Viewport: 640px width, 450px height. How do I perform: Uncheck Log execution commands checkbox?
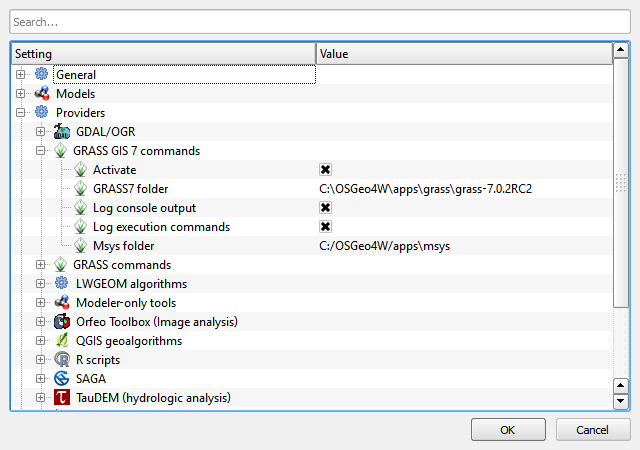[325, 227]
